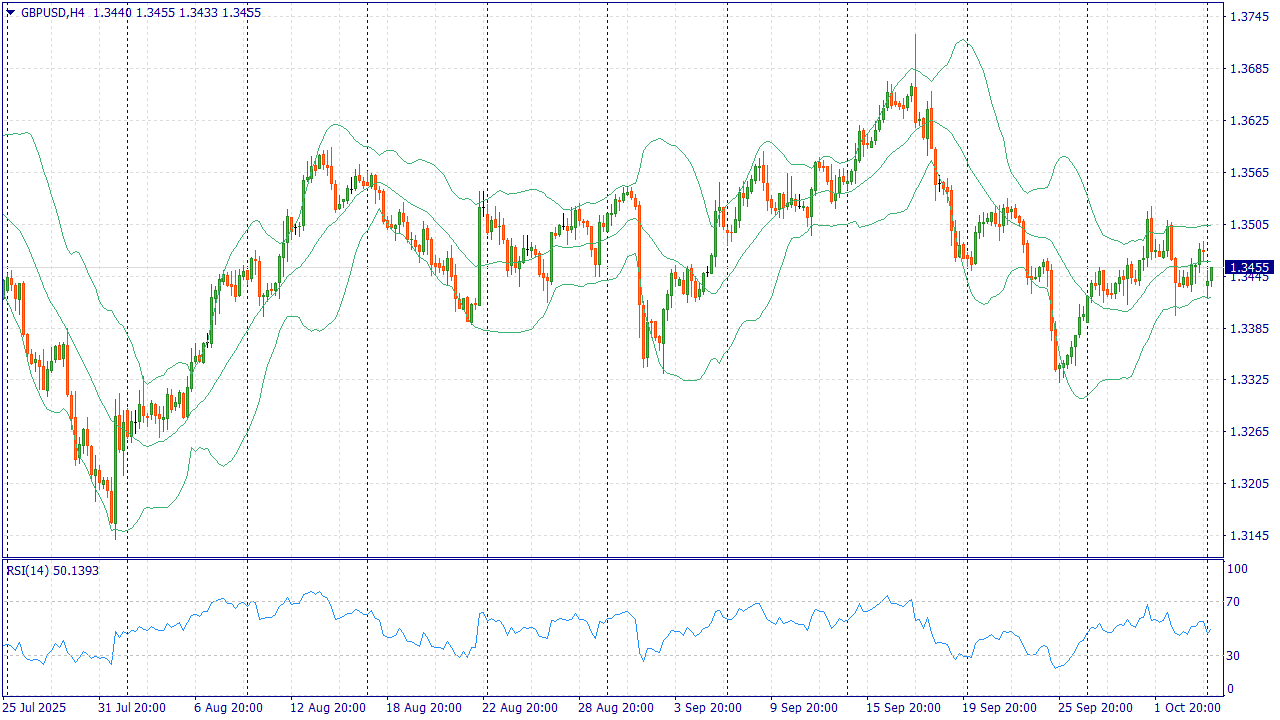Select the current price tag 1.3455

1249,267
